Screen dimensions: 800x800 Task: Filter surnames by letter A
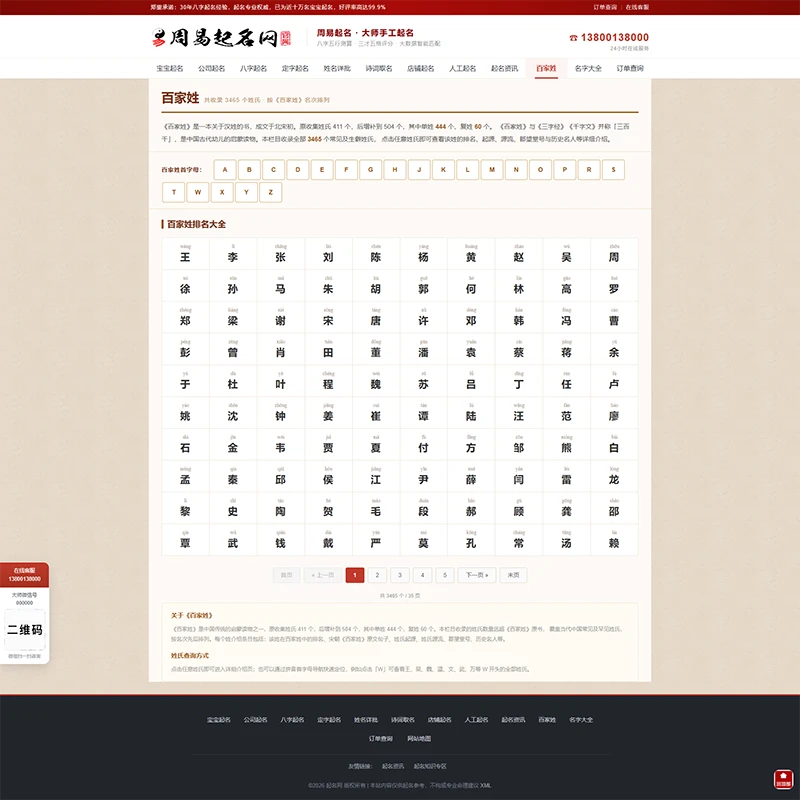(x=225, y=170)
